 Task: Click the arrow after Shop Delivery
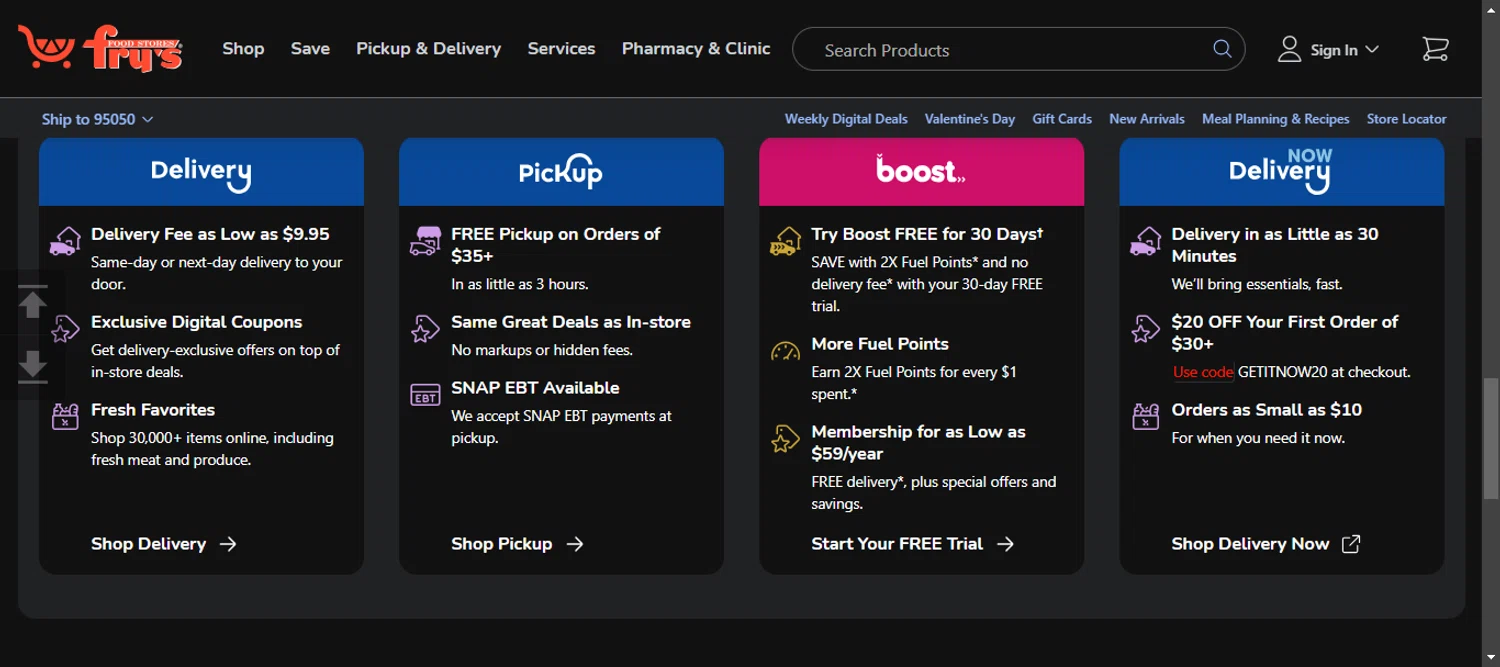coord(228,544)
